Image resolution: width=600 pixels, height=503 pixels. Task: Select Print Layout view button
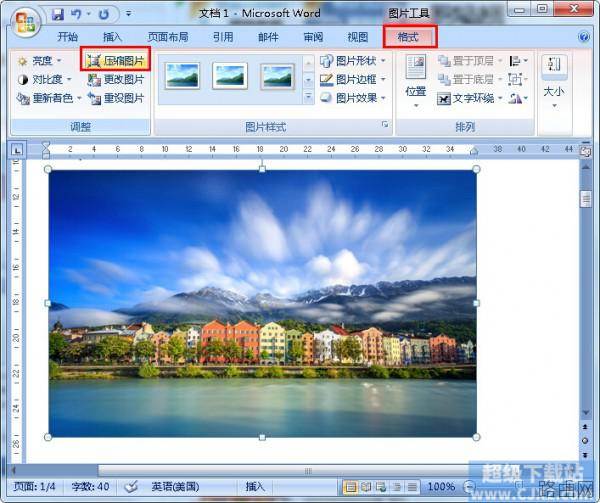pos(350,487)
